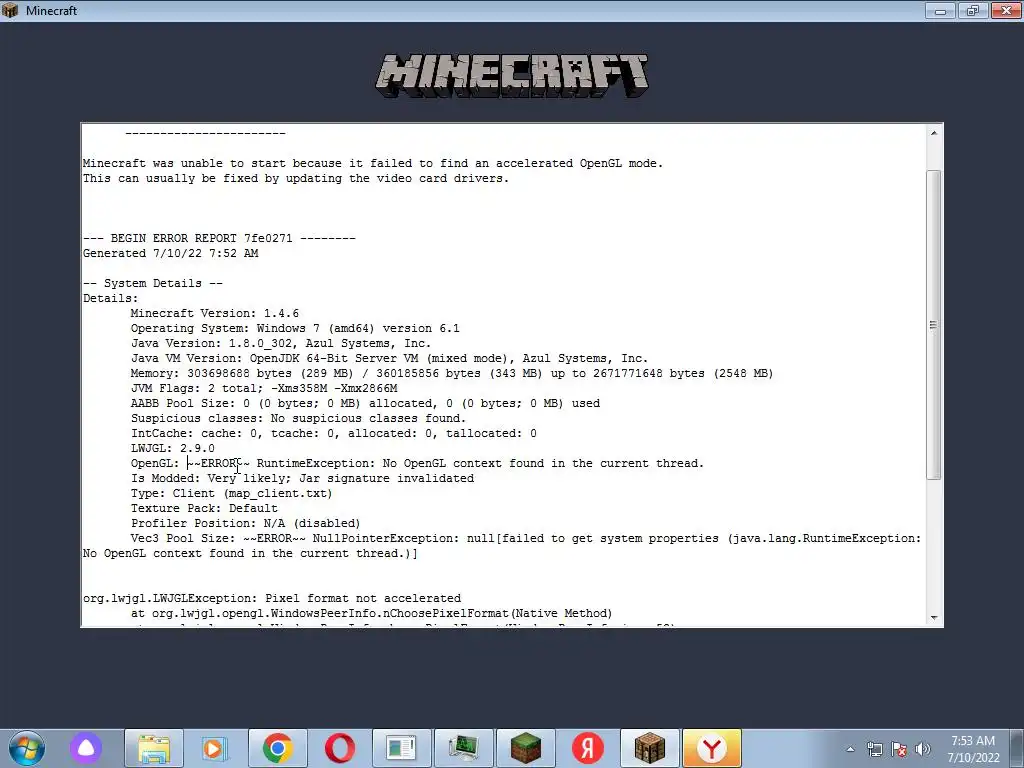Open Windows Explorer from the taskbar

[x=153, y=748]
